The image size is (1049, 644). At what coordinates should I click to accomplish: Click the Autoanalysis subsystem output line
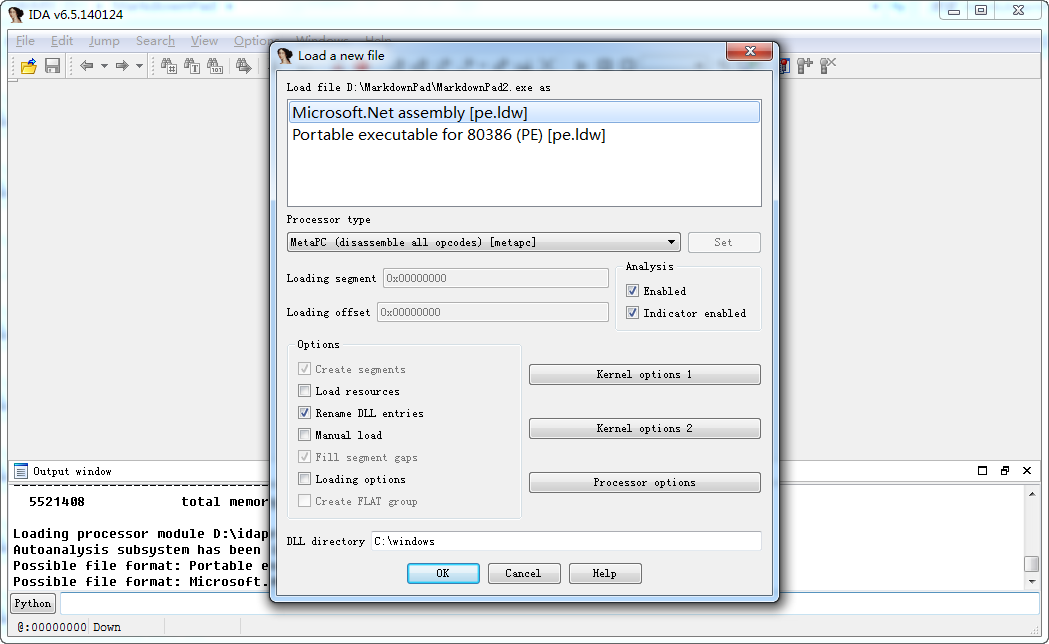click(x=137, y=550)
